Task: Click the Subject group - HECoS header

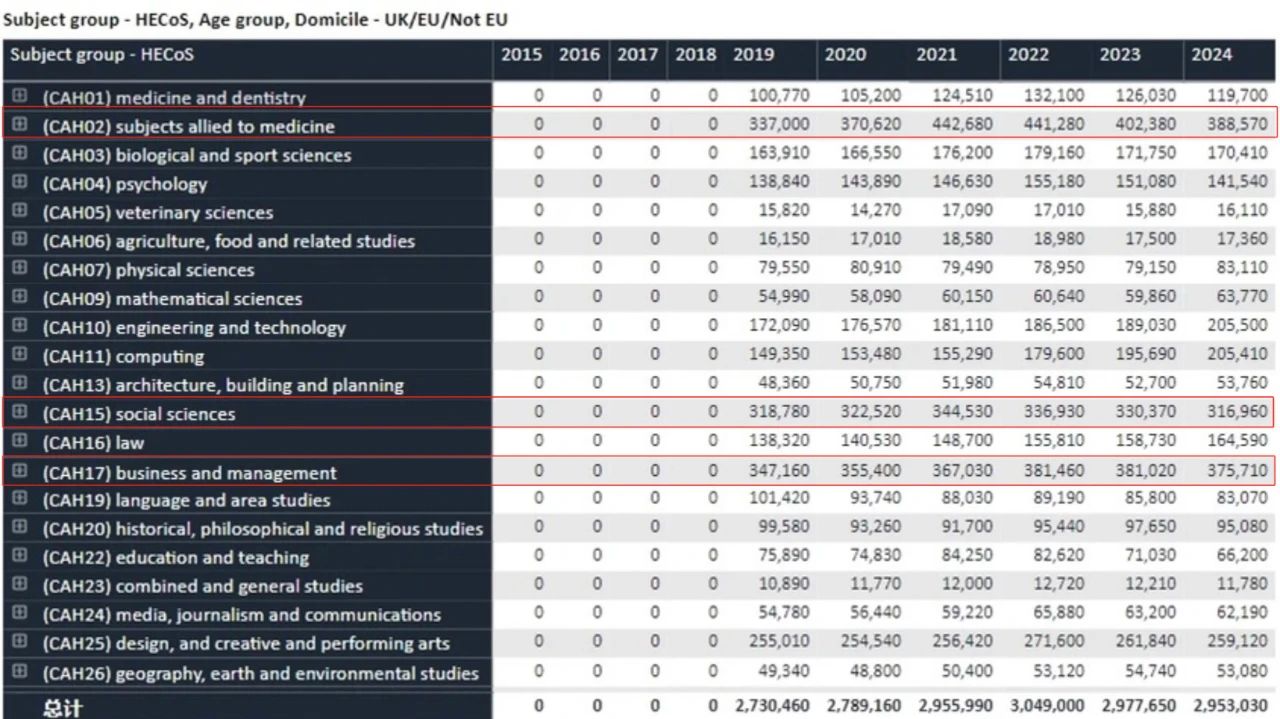Action: coord(102,55)
